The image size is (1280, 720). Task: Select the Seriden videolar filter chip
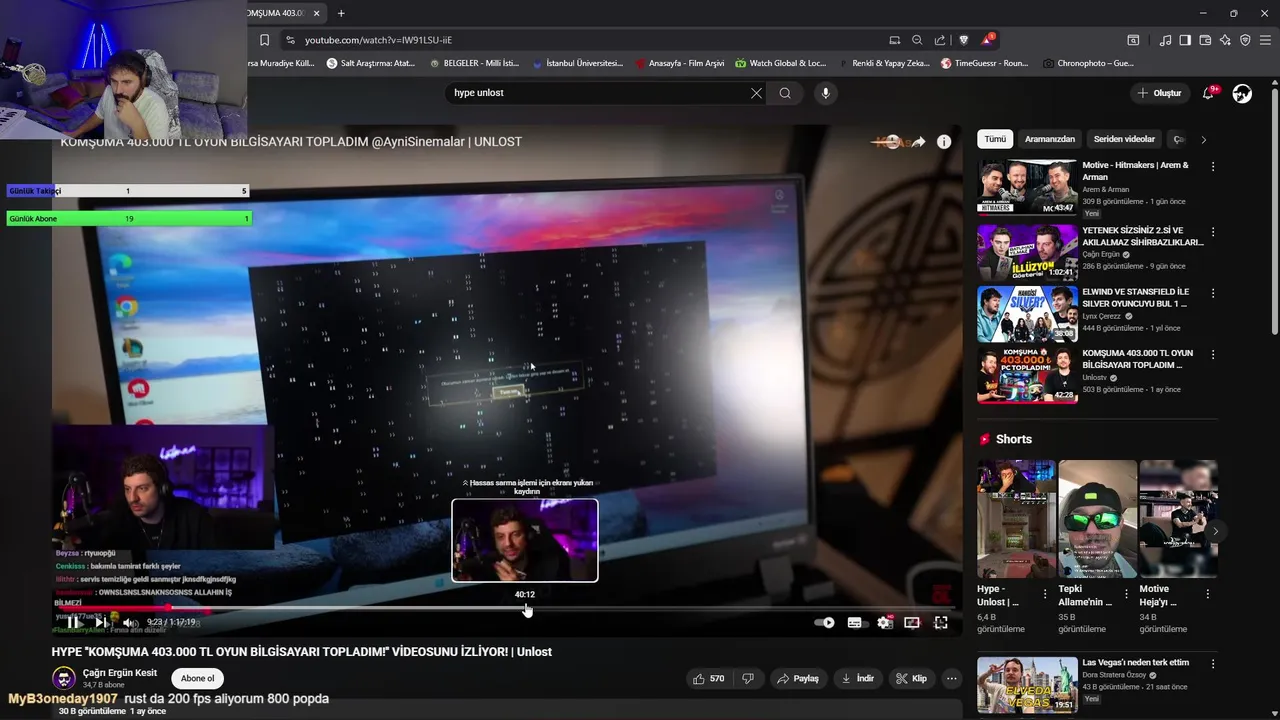tap(1124, 139)
